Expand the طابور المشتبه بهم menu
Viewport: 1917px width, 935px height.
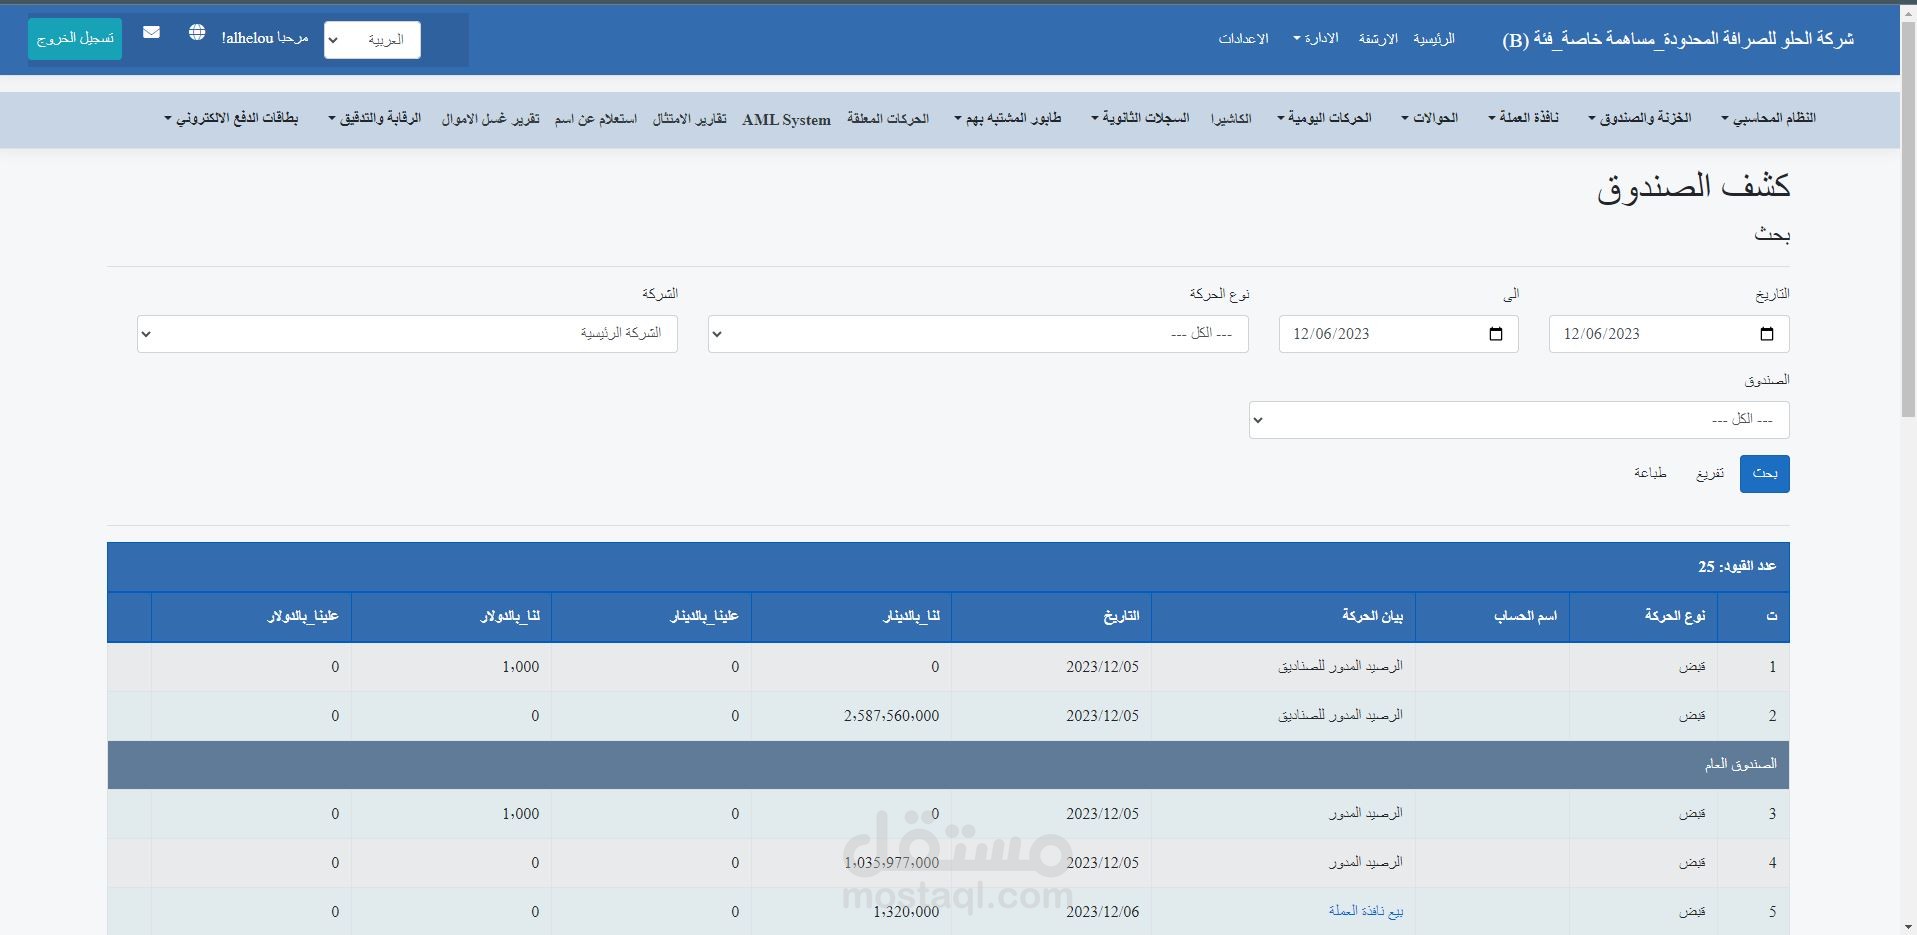[x=1008, y=118]
